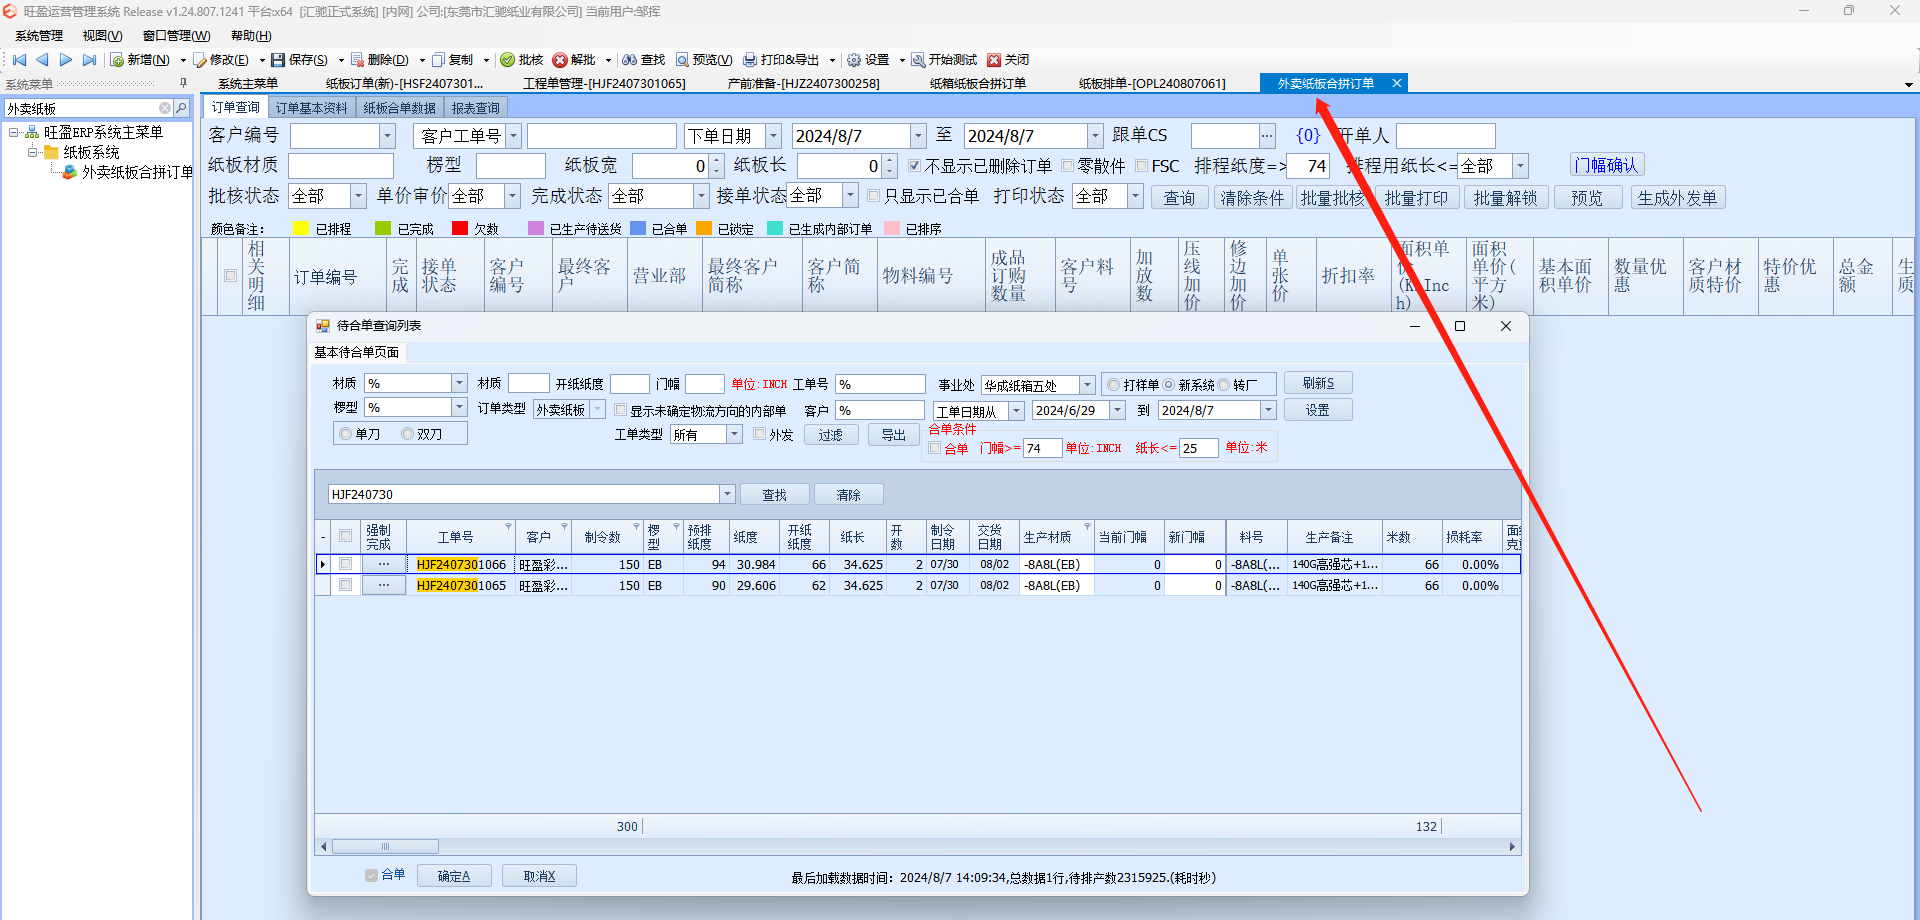Click the 刷新S button in dialog
The width and height of the screenshot is (1920, 920).
1318,383
